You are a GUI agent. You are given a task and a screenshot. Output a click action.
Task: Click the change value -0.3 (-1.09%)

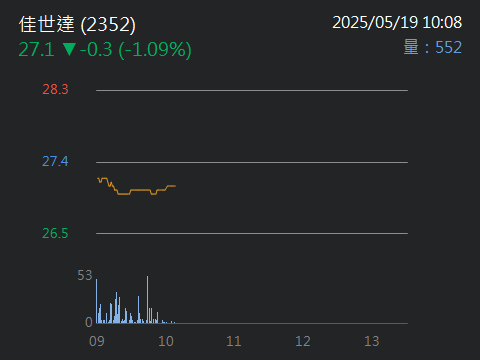pyautogui.click(x=136, y=50)
